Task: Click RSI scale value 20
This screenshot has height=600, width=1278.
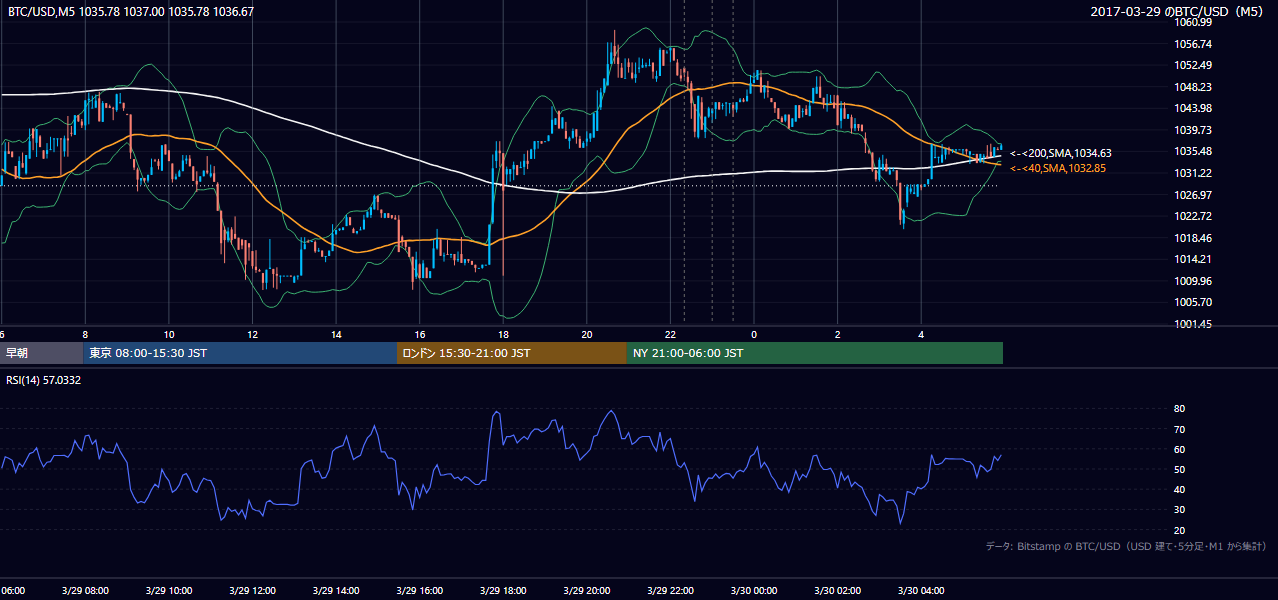Action: 1180,530
